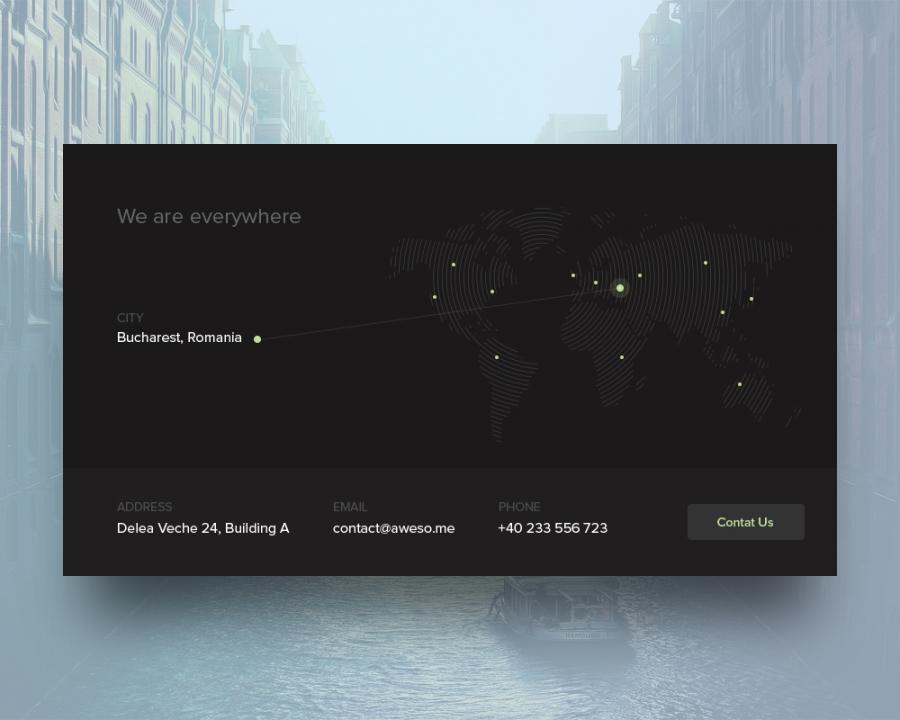This screenshot has width=900, height=720.
Task: Click the glowing Bucharest marker on the map
Action: 620,288
